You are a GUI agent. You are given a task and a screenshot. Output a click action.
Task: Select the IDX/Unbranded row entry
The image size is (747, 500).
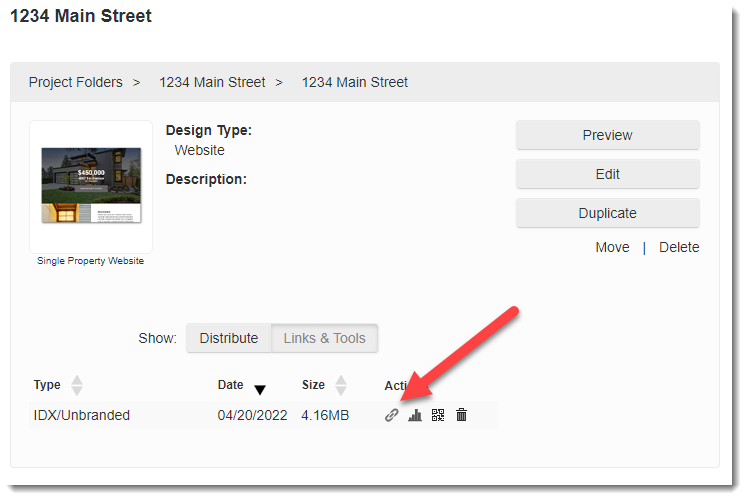coord(82,415)
